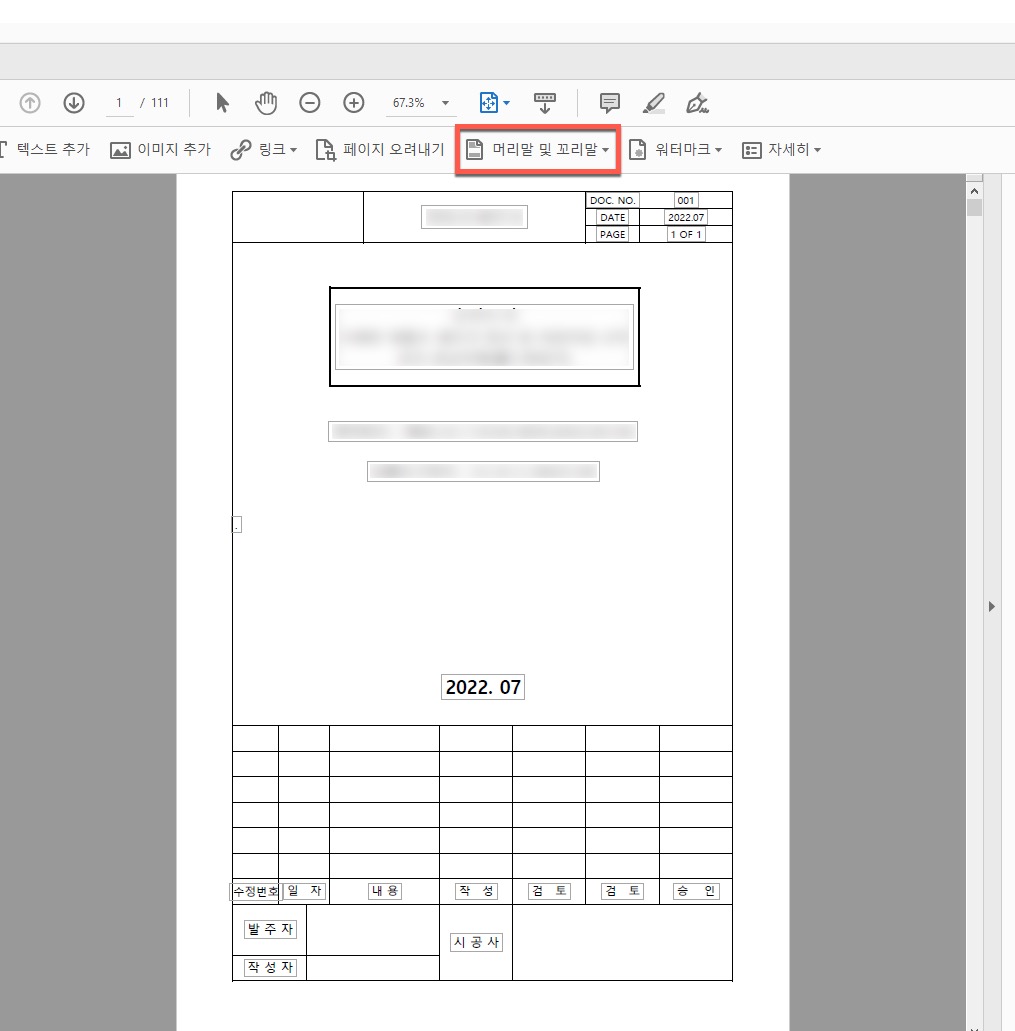
Task: Select the 001 document number text
Action: pos(686,201)
